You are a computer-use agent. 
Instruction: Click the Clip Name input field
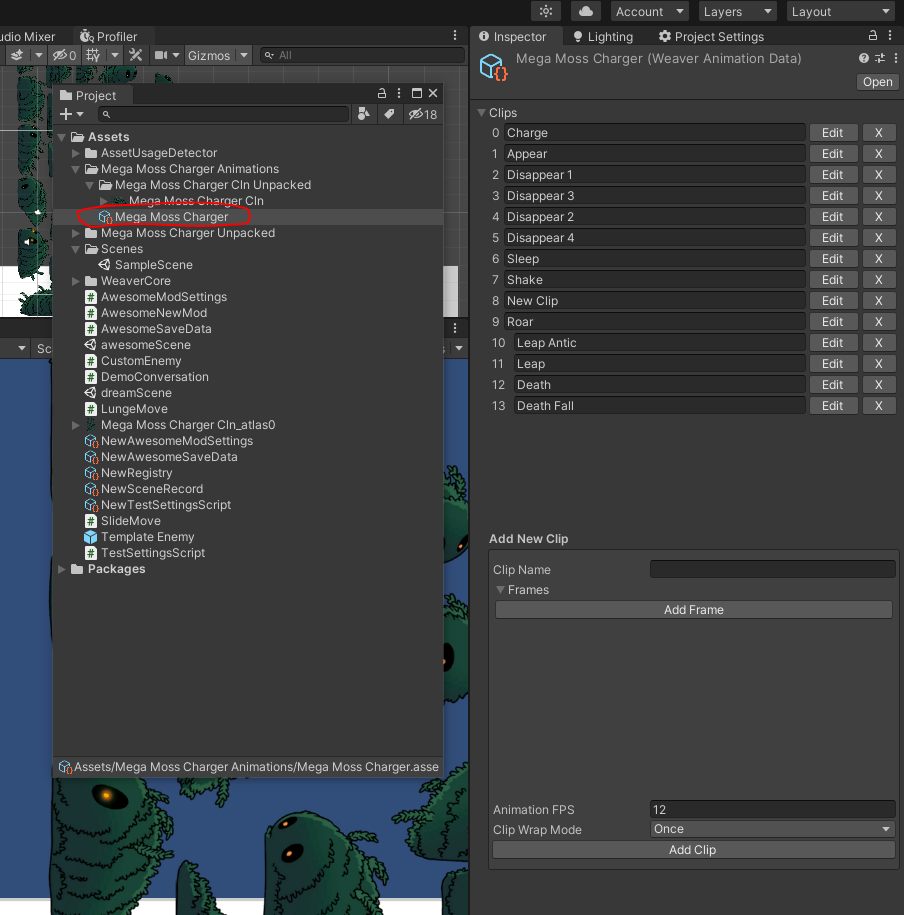point(772,569)
